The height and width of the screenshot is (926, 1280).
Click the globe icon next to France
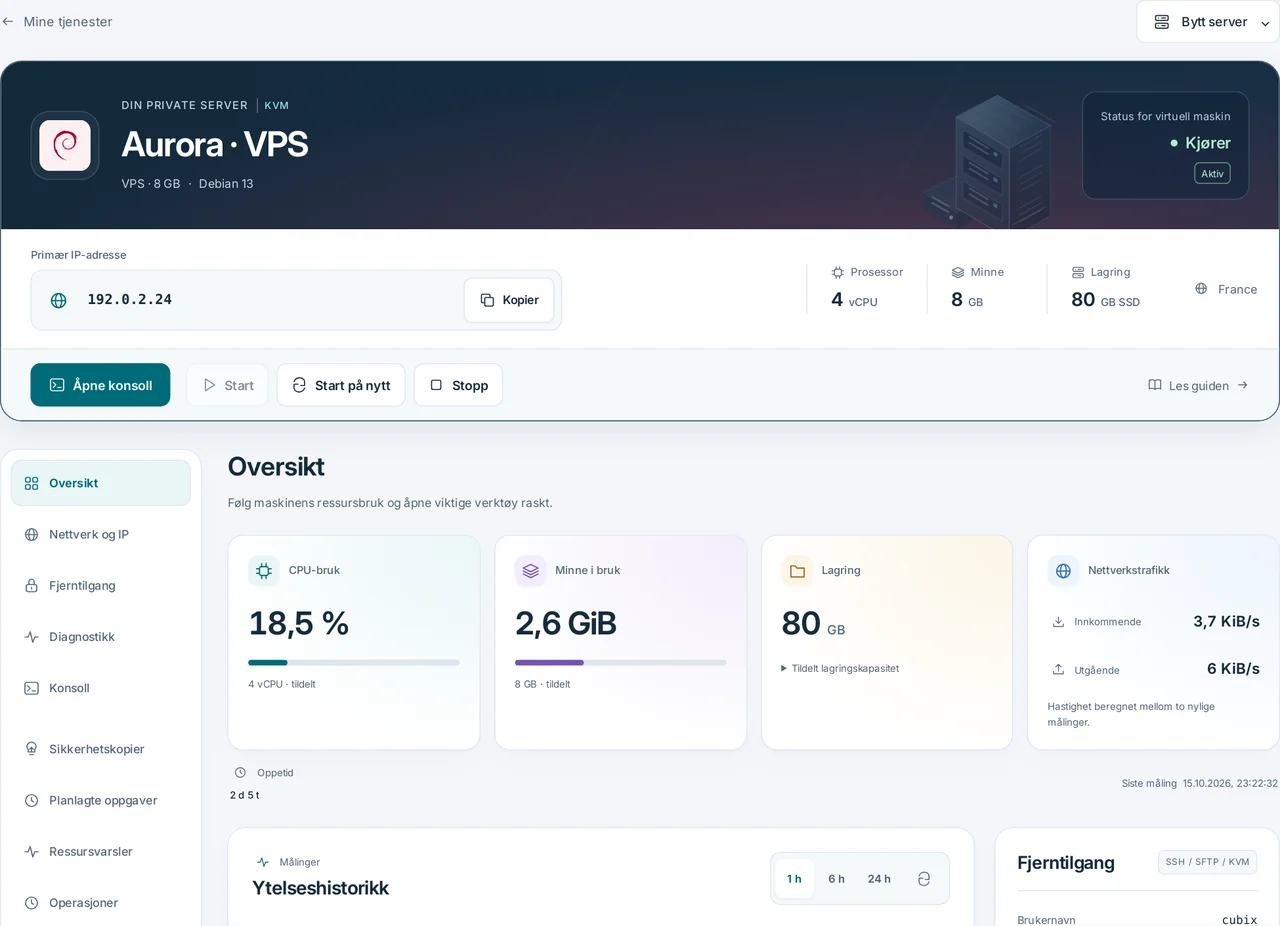point(1201,289)
